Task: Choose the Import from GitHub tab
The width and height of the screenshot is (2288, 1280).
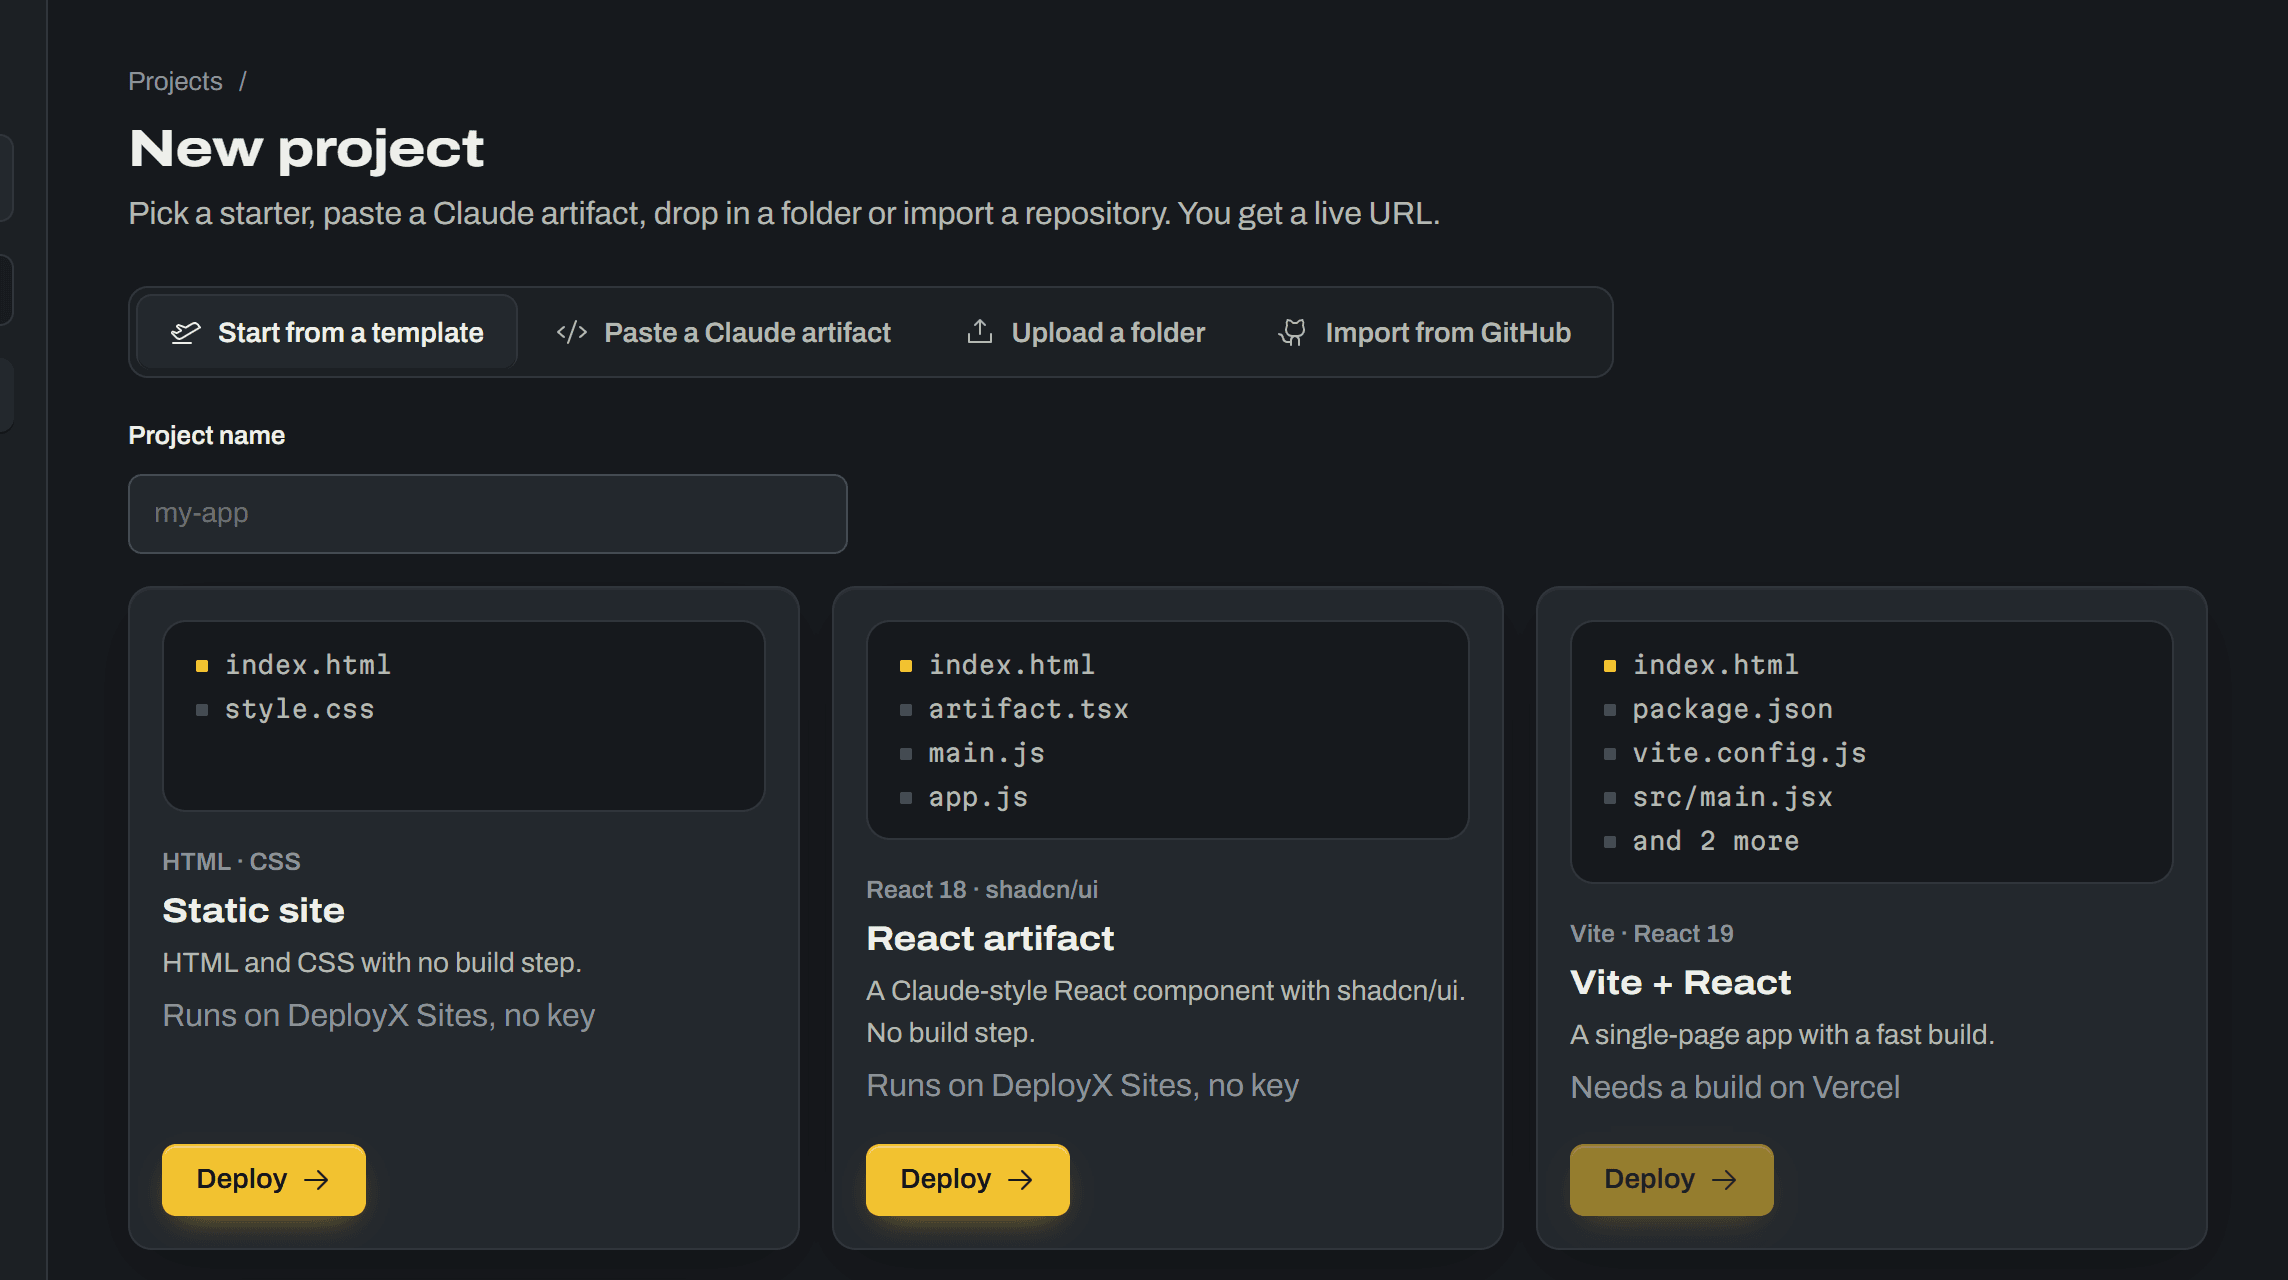Action: (x=1424, y=332)
